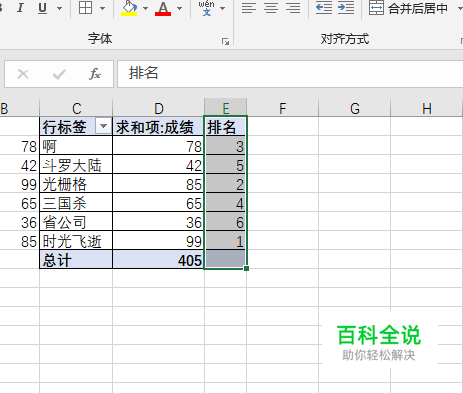Center align text

[271, 8]
